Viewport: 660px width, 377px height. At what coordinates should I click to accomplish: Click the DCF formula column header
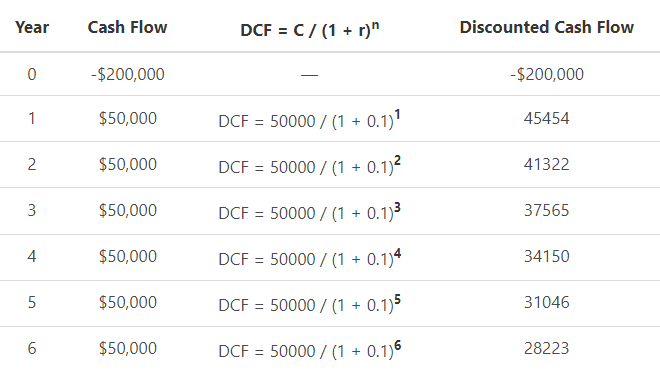pyautogui.click(x=309, y=29)
